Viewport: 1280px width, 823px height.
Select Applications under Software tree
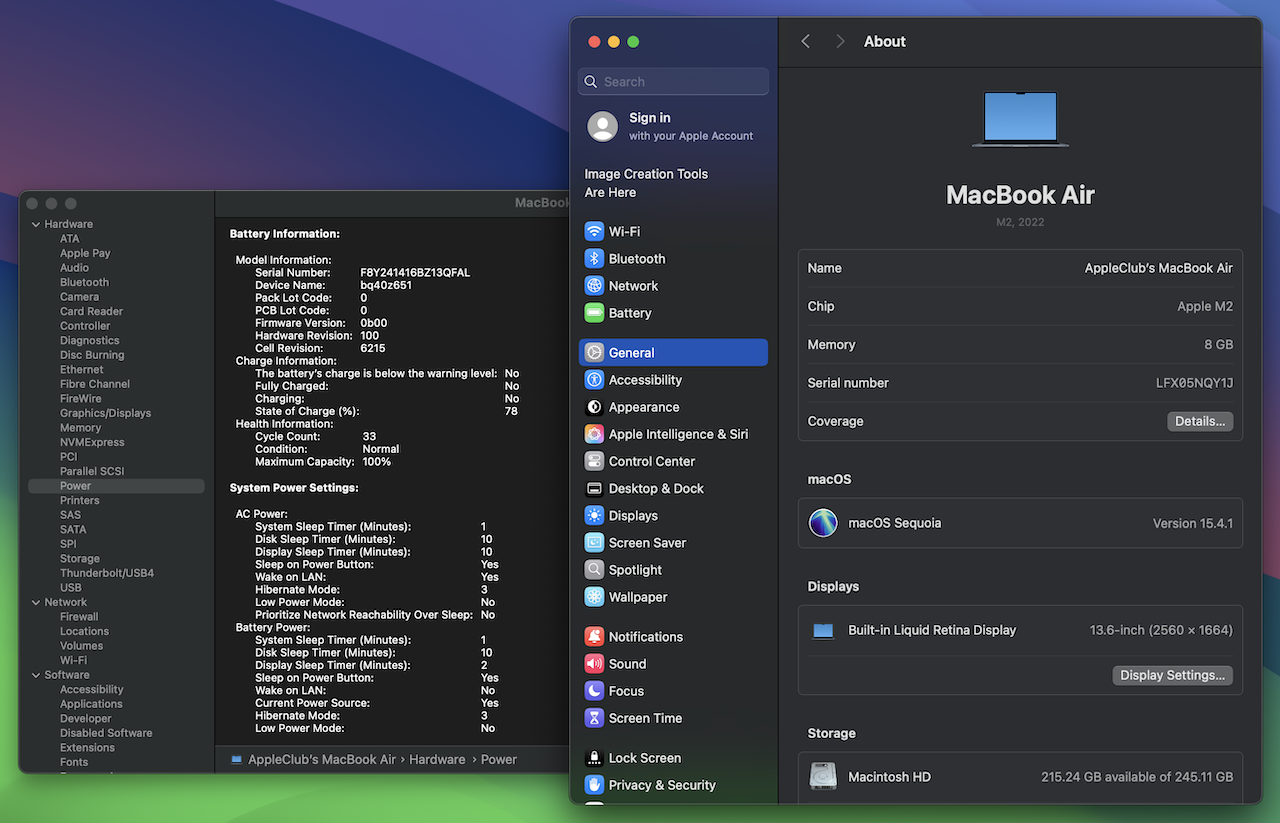tap(91, 704)
